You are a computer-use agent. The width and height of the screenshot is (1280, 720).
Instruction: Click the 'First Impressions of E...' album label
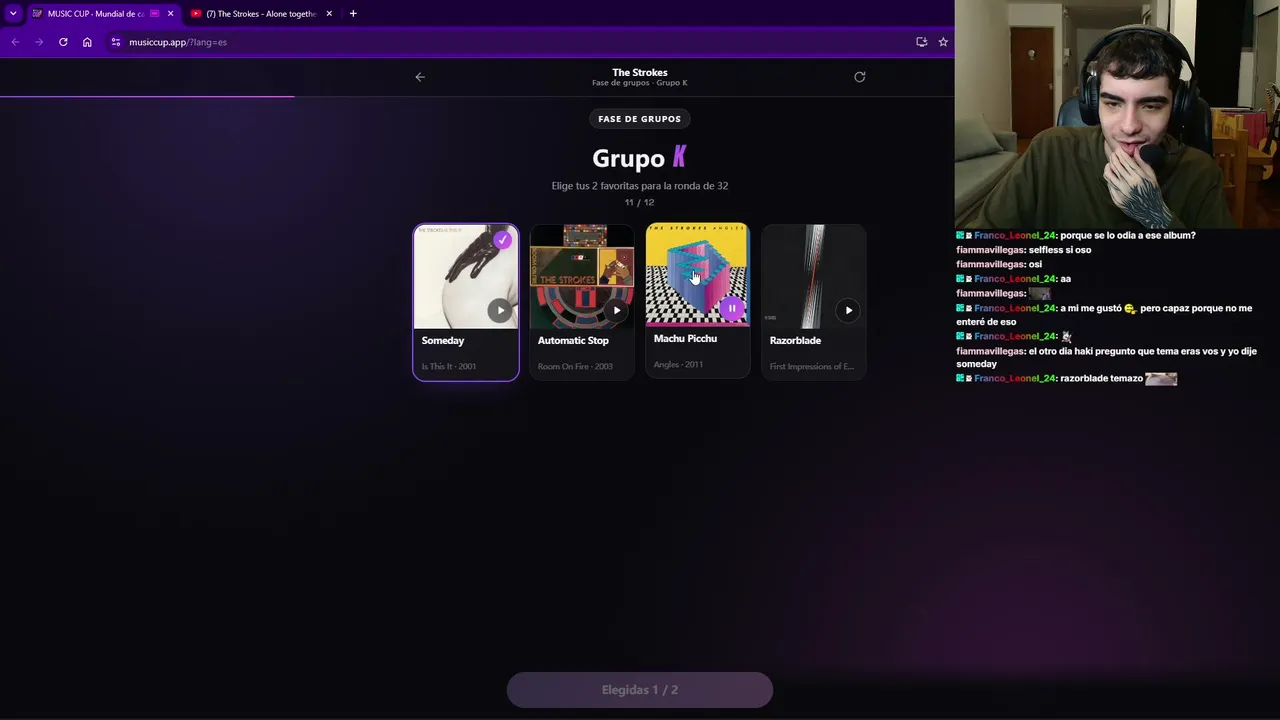point(811,367)
